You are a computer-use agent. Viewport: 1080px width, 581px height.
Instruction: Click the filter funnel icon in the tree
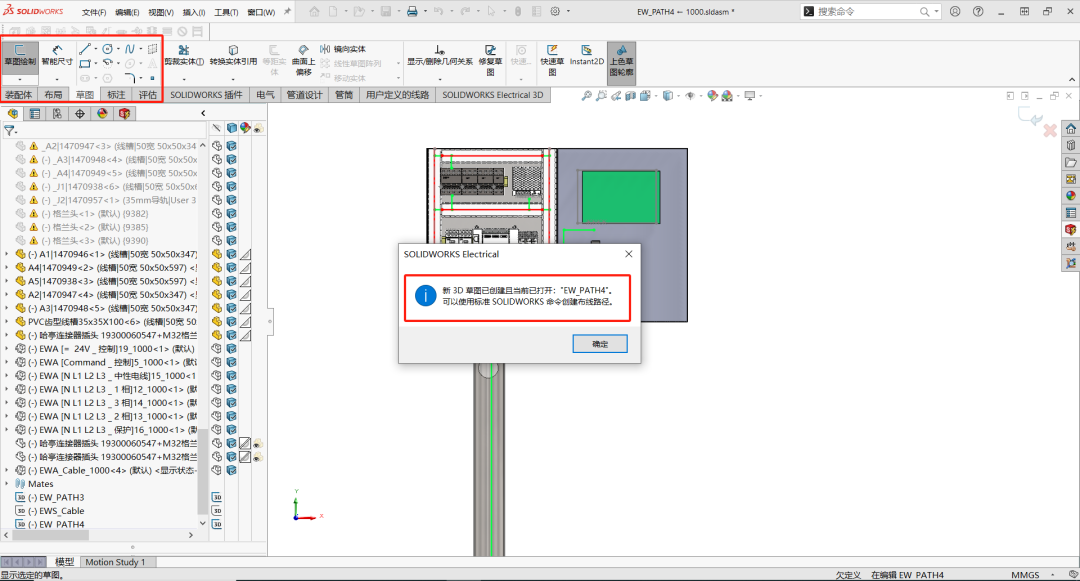coord(9,129)
